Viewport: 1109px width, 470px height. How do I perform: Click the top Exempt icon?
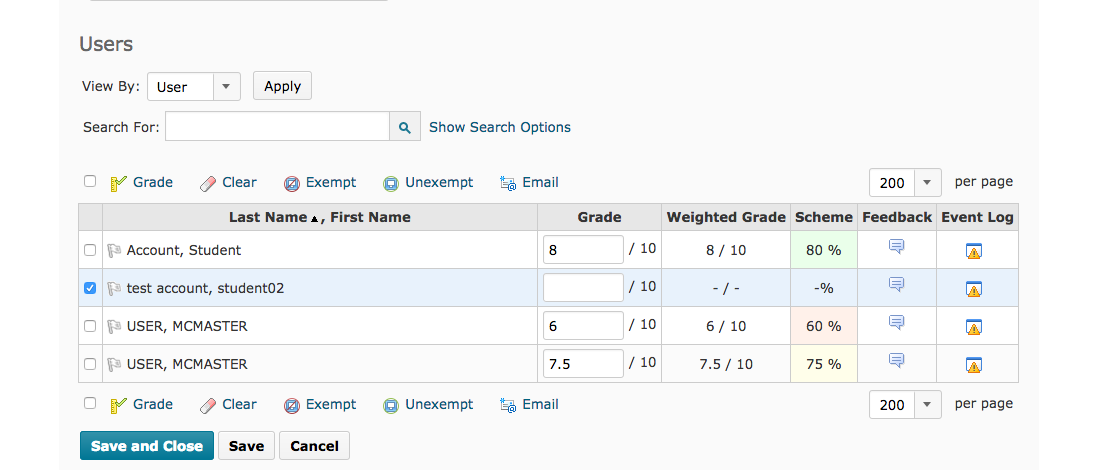[x=292, y=183]
